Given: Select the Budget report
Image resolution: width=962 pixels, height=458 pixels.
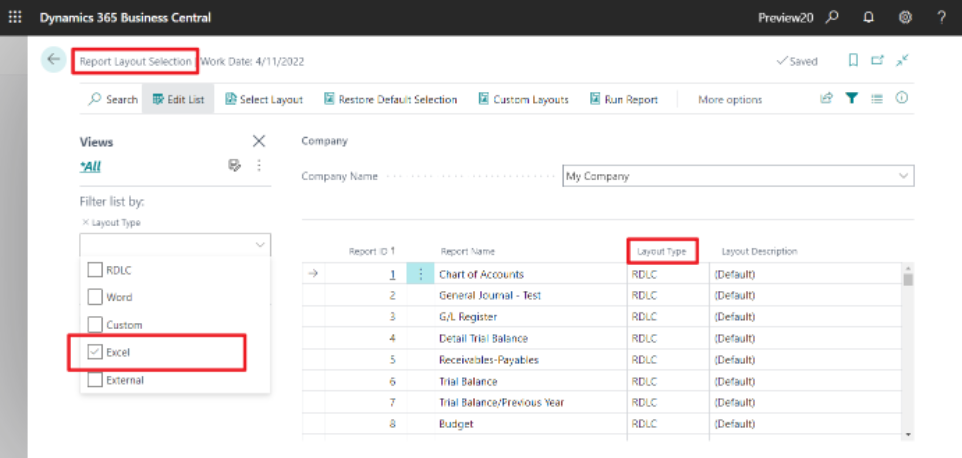Looking at the screenshot, I should pos(456,424).
